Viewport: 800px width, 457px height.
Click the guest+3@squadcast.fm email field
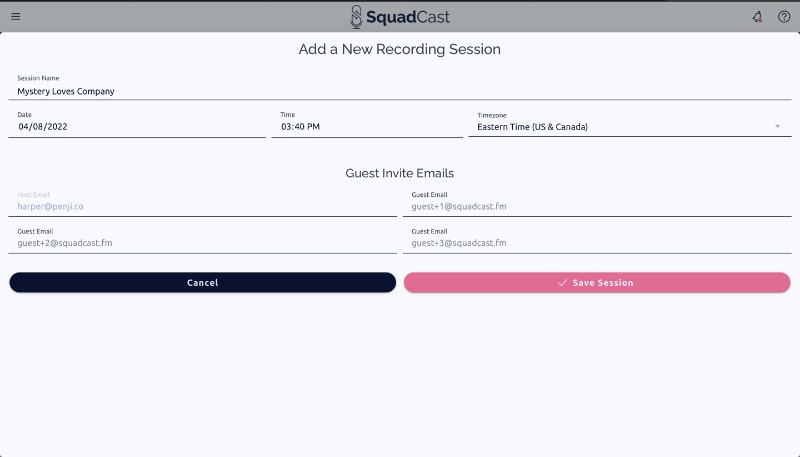pyautogui.click(x=597, y=243)
